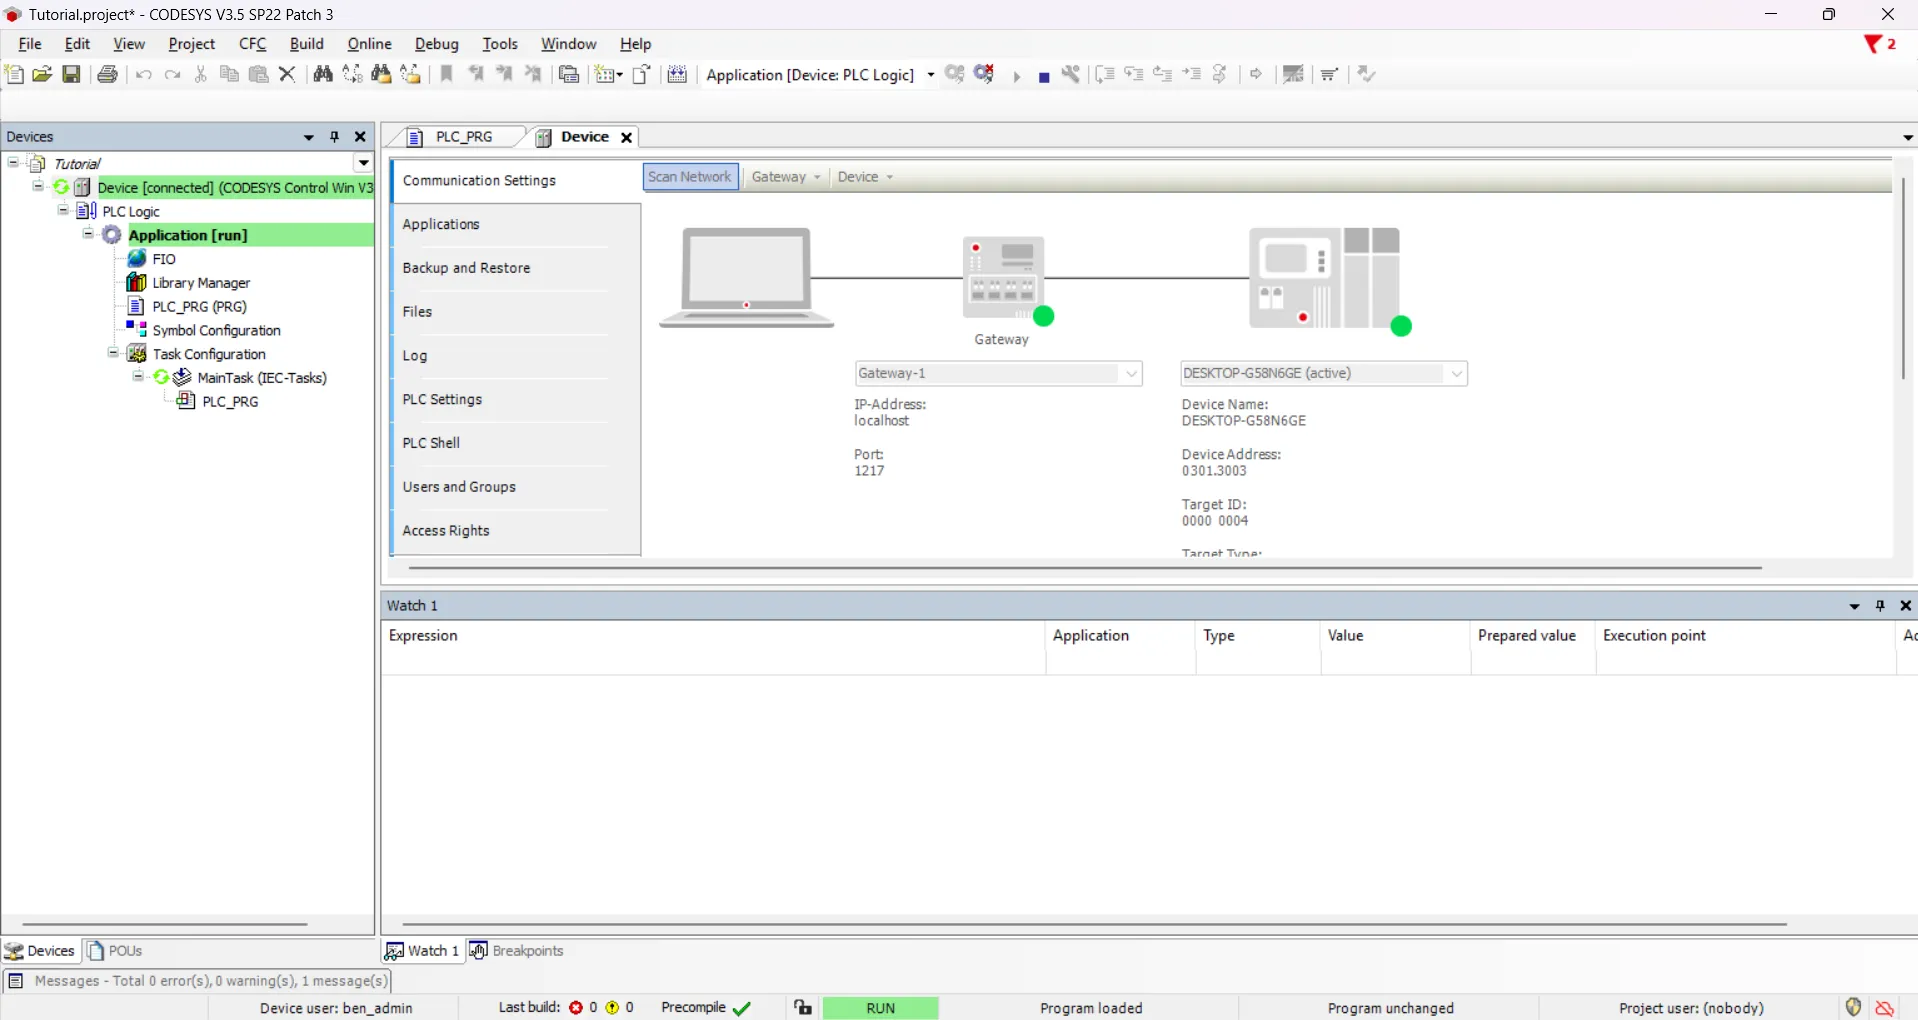Save the project using the floppy icon
The height and width of the screenshot is (1020, 1918).
tap(71, 74)
